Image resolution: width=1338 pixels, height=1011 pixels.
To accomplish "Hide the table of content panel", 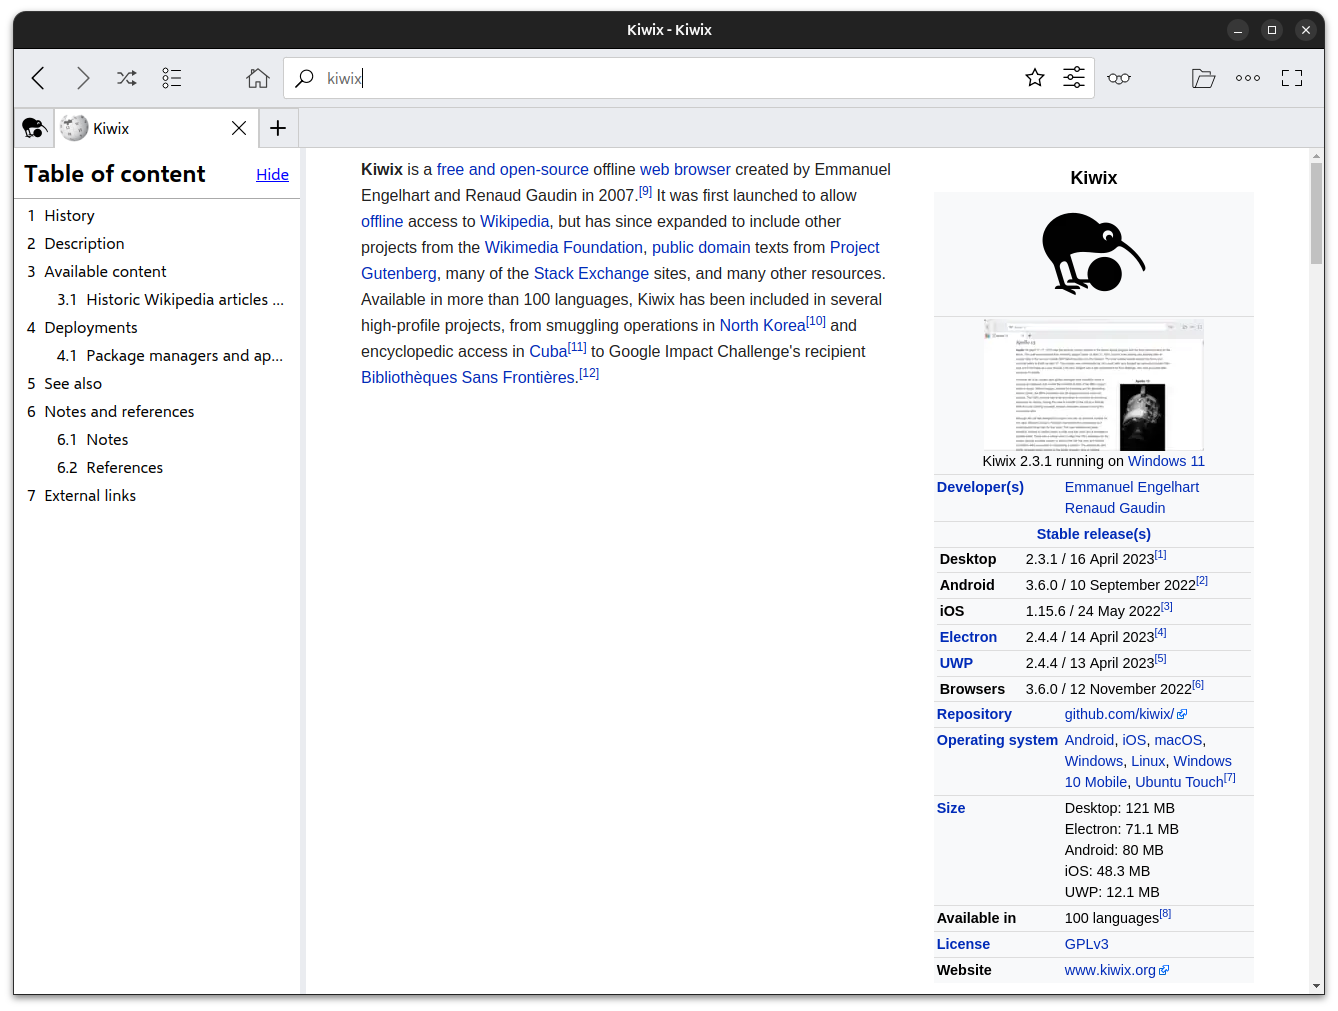I will pyautogui.click(x=272, y=175).
